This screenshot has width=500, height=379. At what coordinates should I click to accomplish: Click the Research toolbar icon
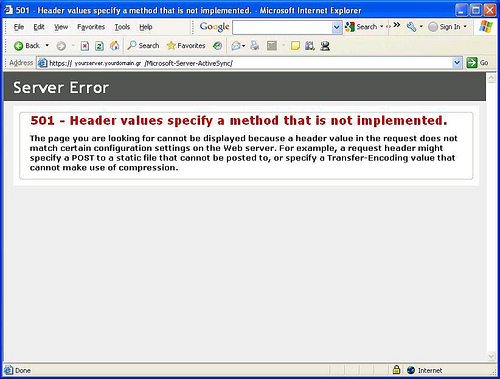[x=310, y=46]
